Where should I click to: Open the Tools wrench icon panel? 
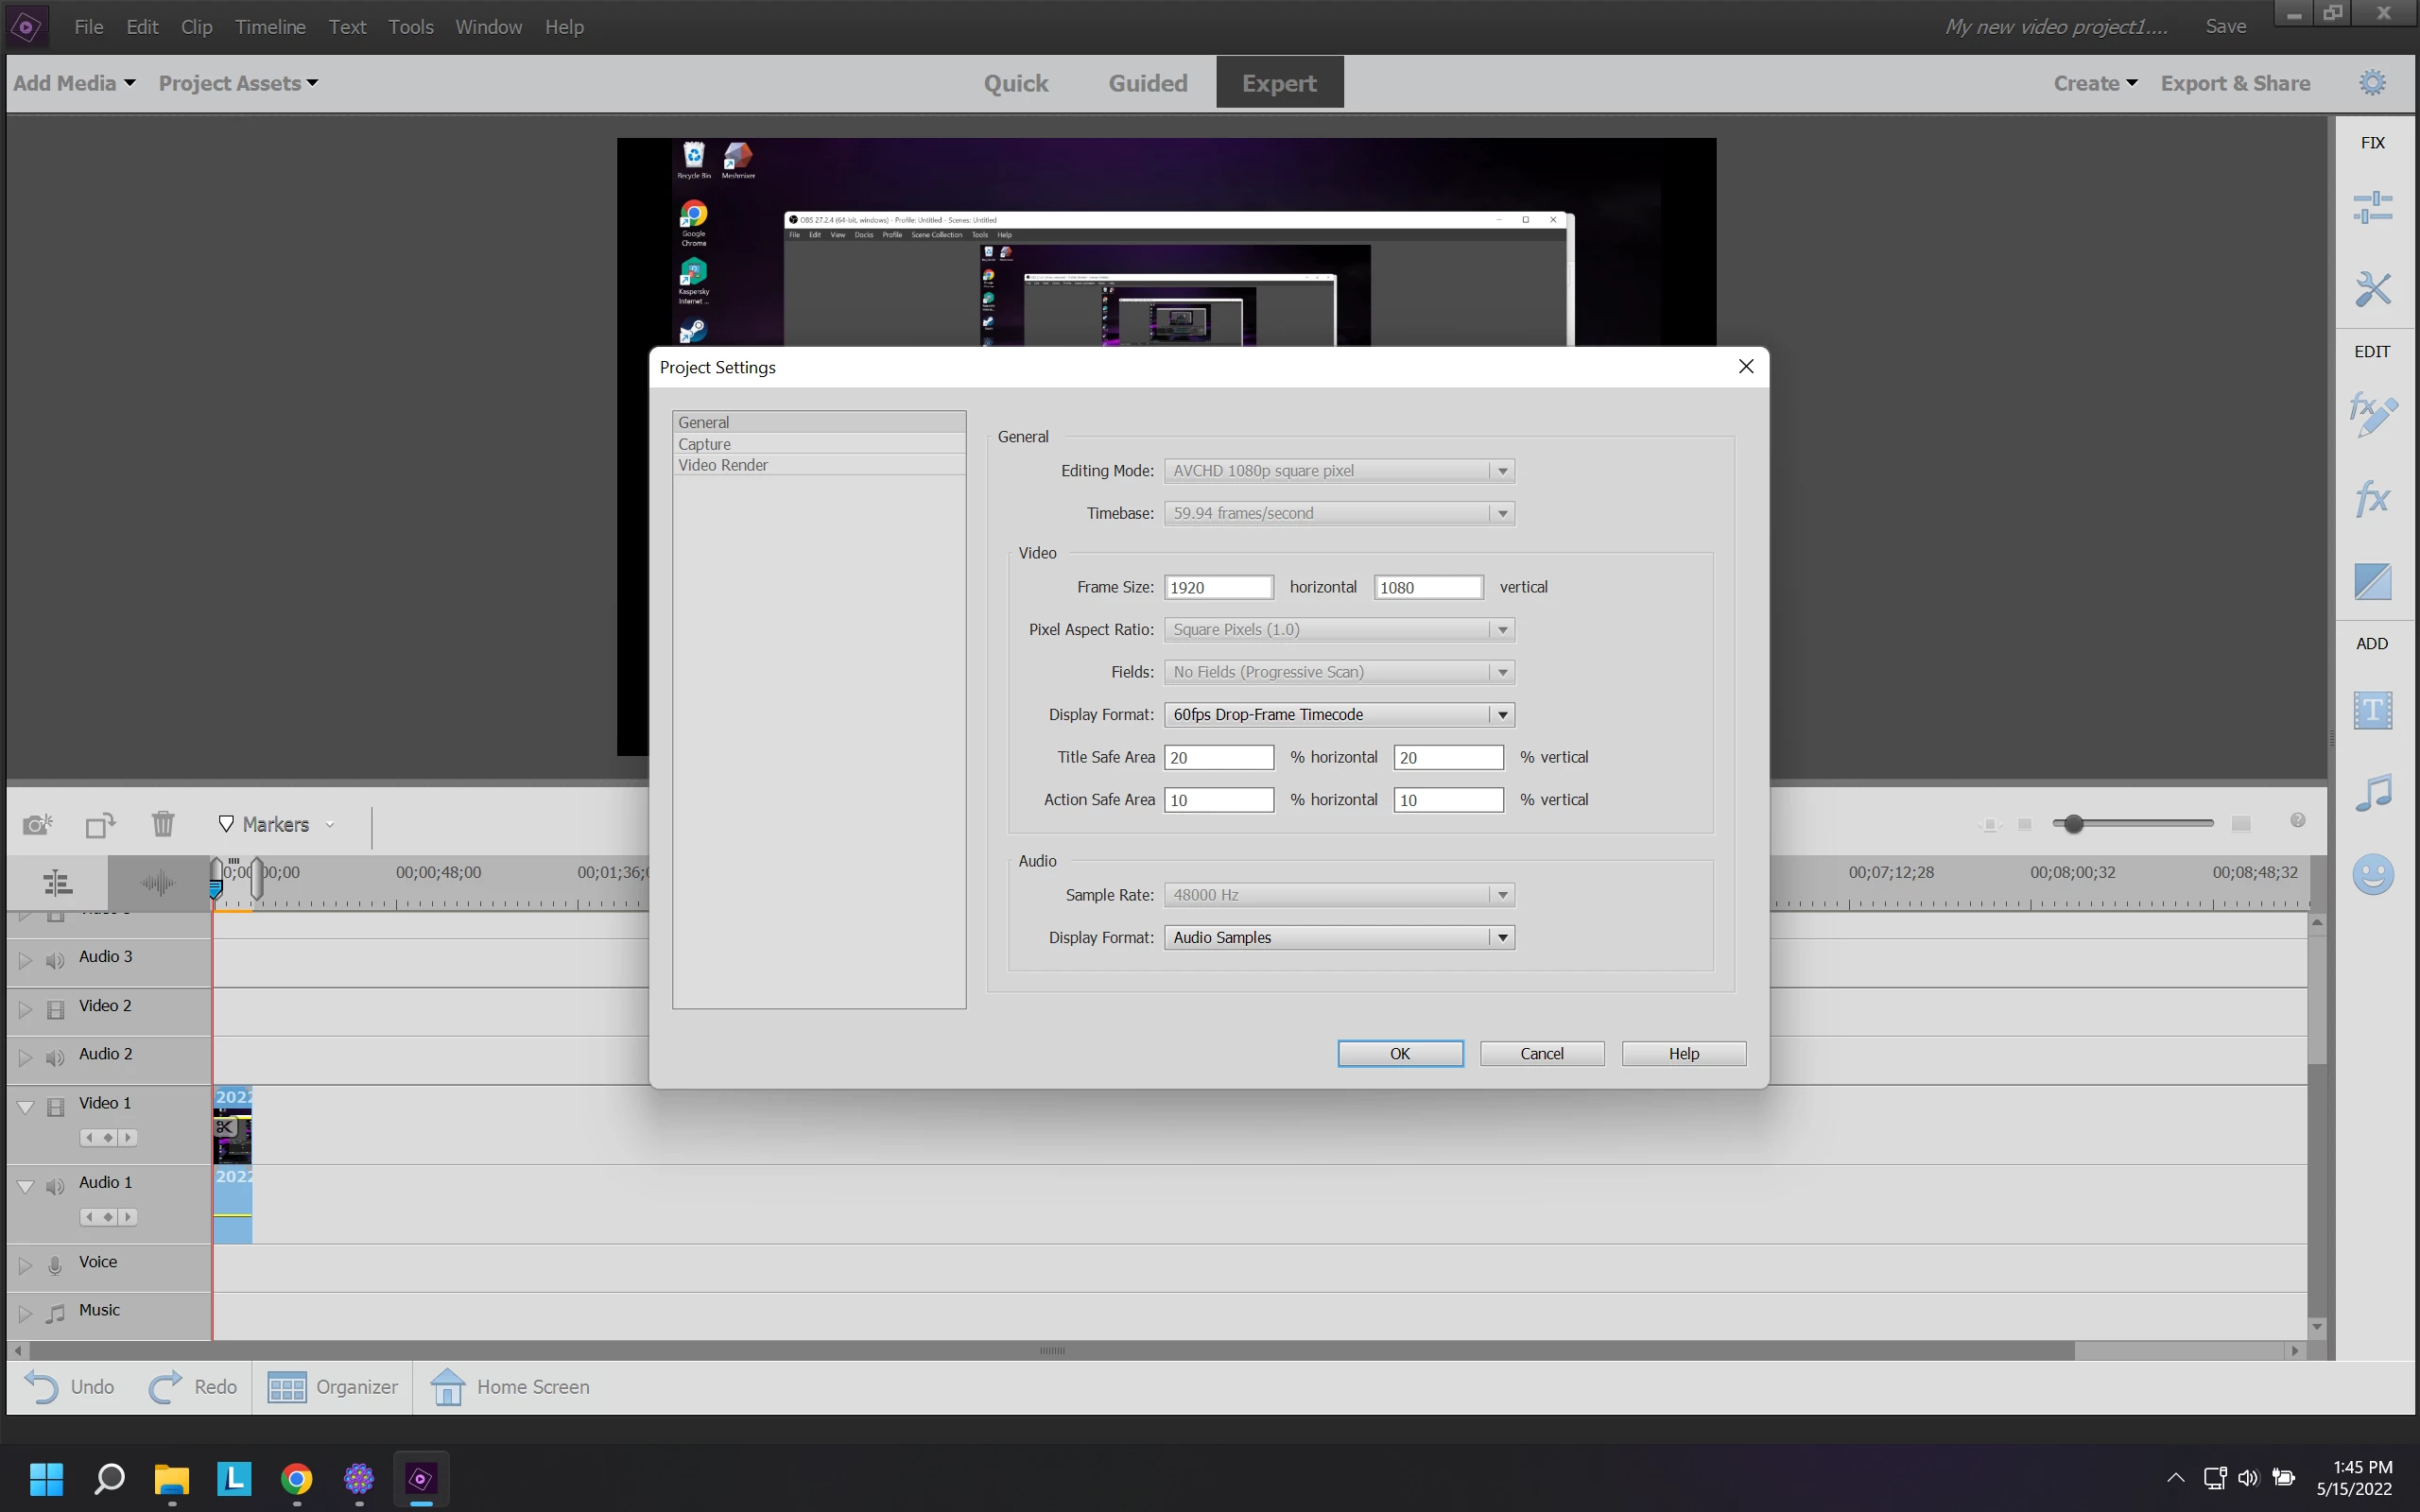coord(2372,290)
